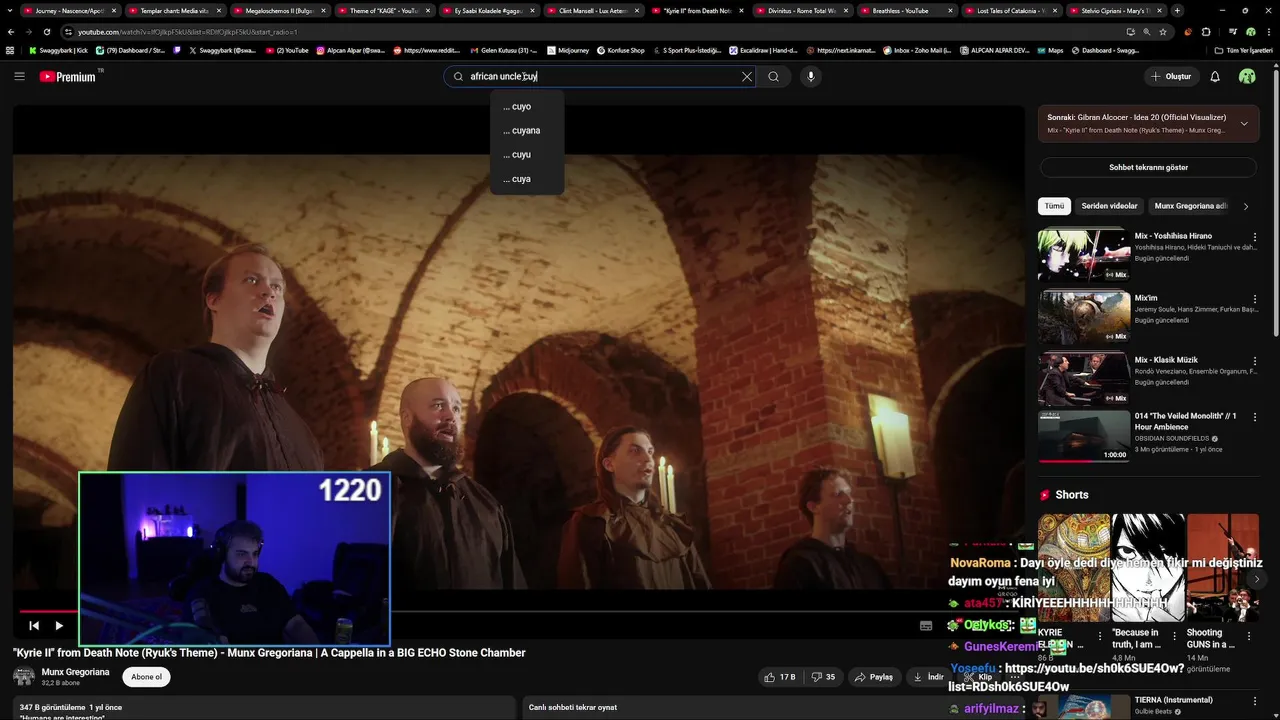Viewport: 1280px width, 720px height.
Task: Dislike the video (35 thumbs down)
Action: [823, 677]
